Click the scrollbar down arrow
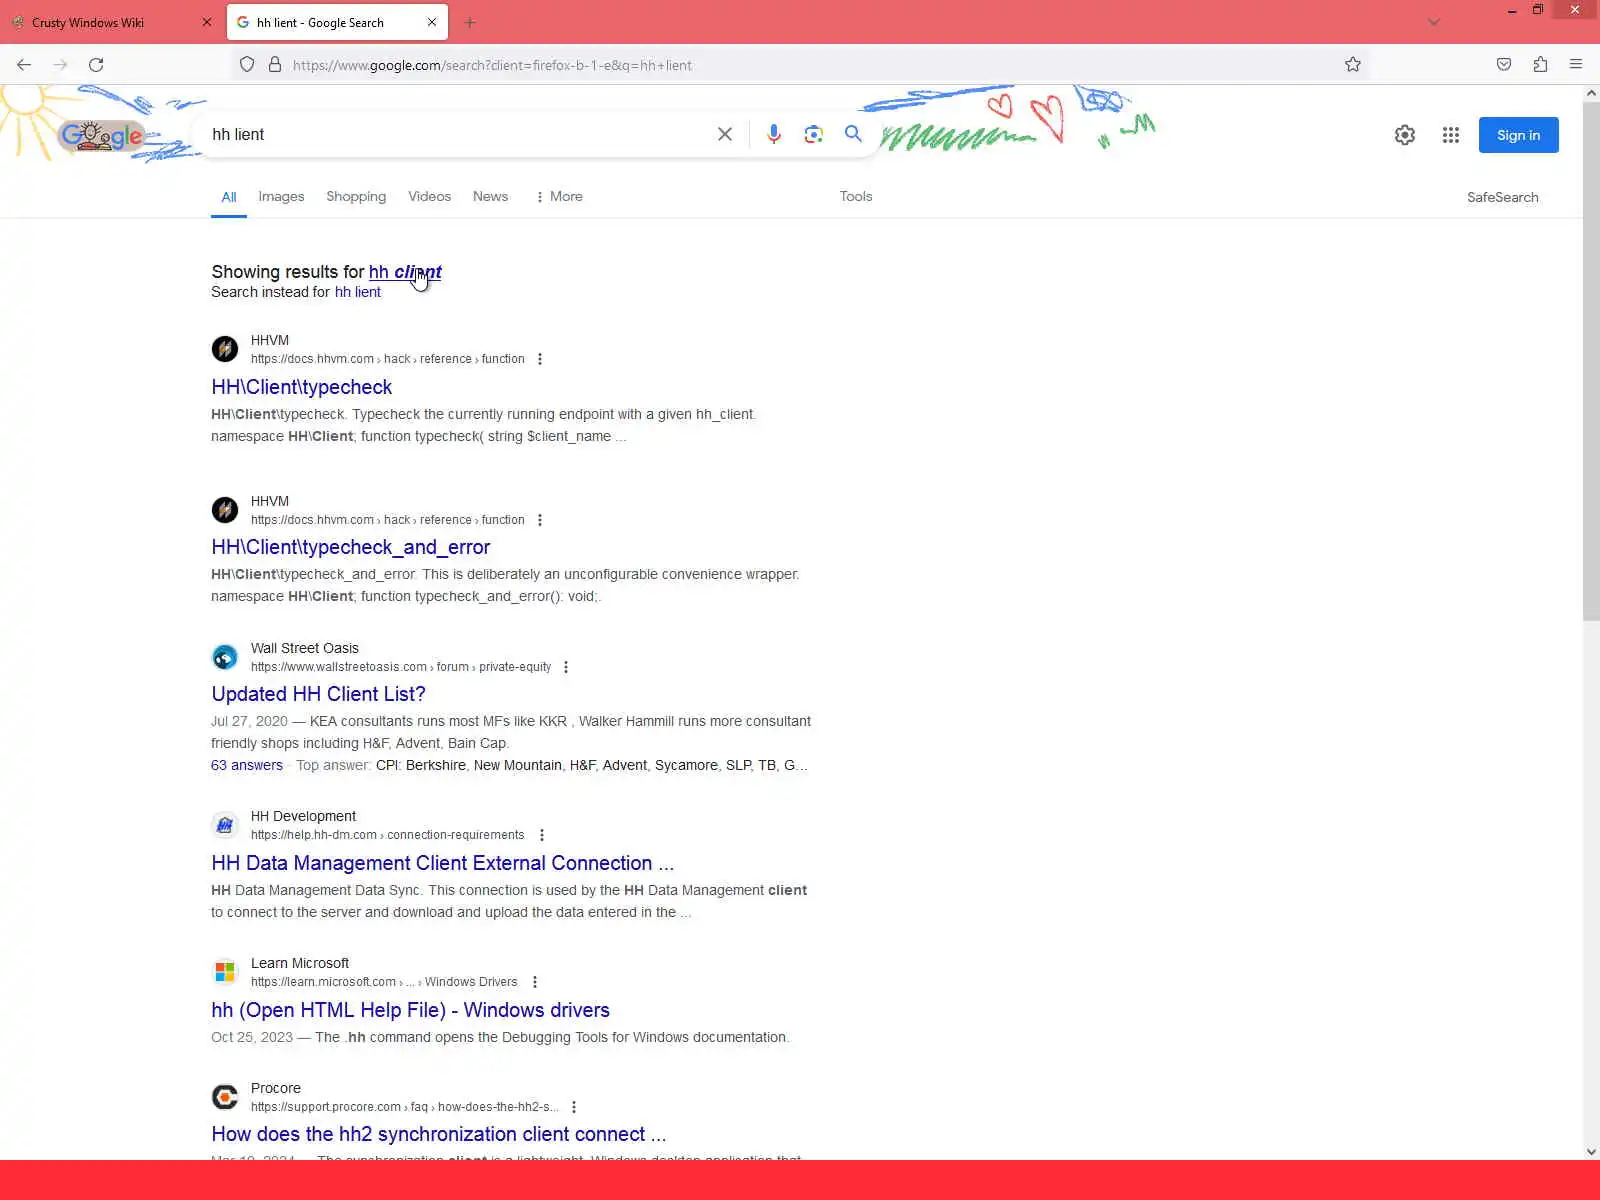The image size is (1600, 1200). point(1591,1152)
